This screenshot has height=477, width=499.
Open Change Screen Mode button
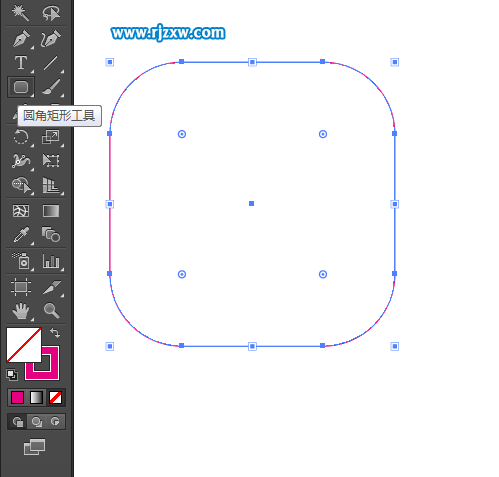(34, 447)
